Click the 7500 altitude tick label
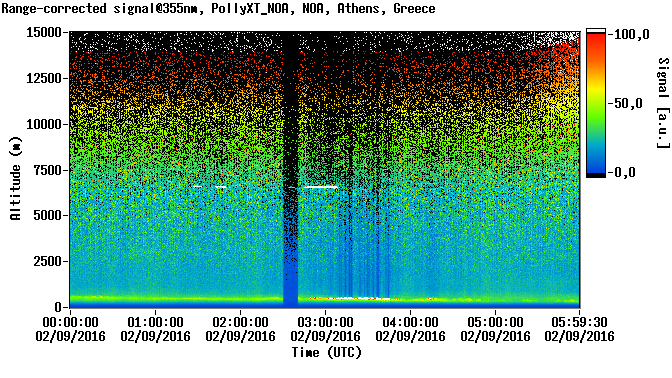672x378 pixels. coord(47,170)
